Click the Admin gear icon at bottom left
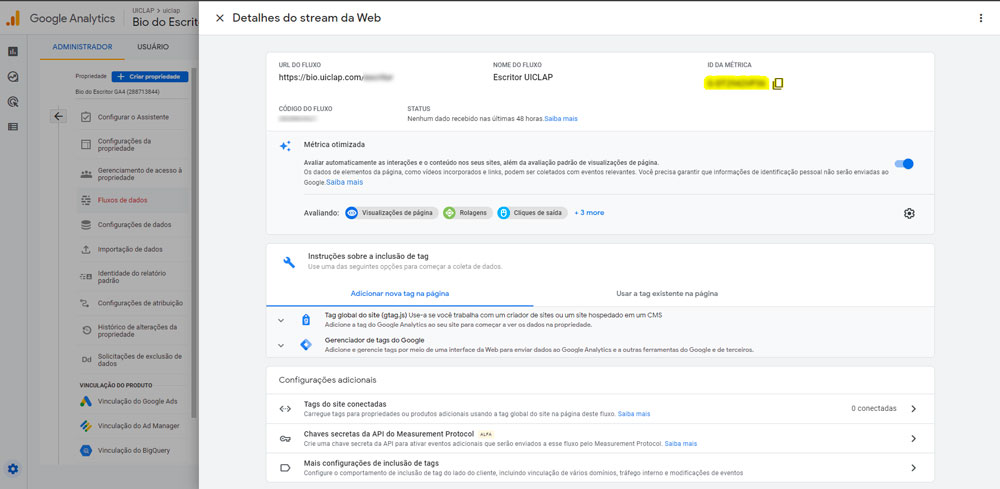 click(x=13, y=470)
